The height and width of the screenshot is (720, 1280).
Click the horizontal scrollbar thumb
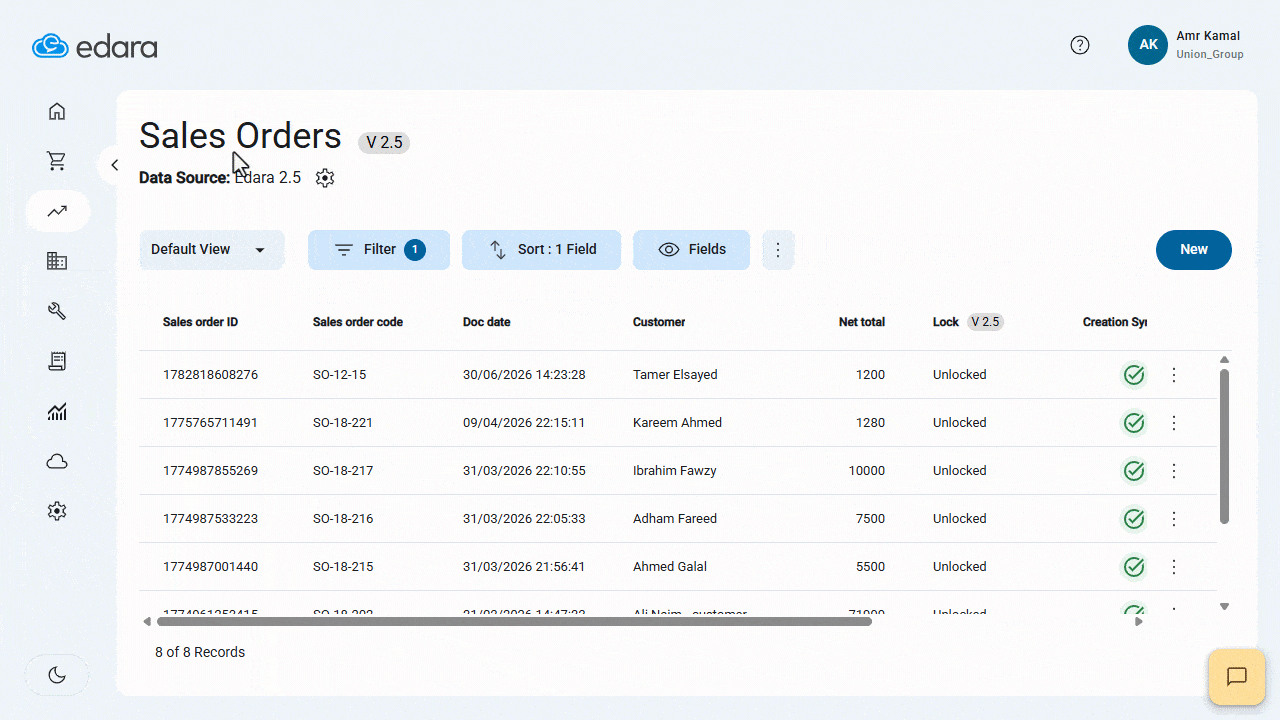(x=513, y=621)
